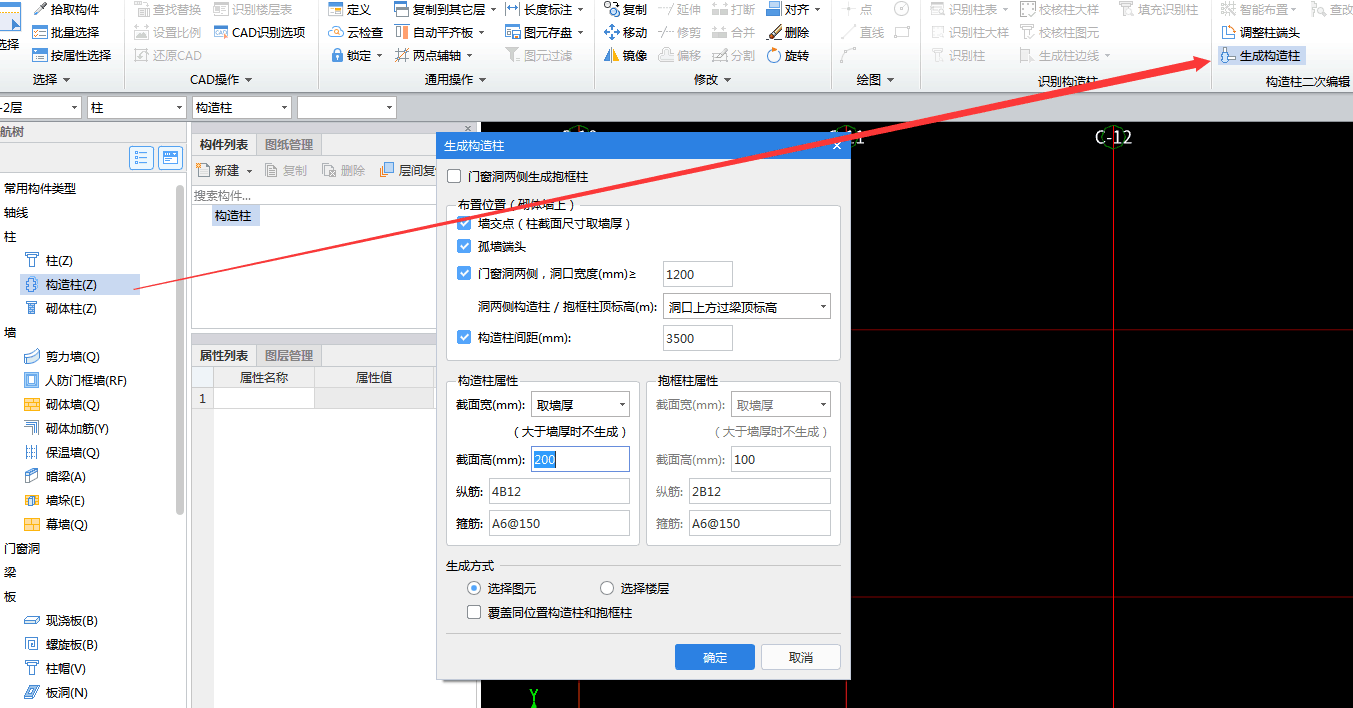Click the opening width field showing 1200
Screen dimensions: 1353x708
coord(698,274)
